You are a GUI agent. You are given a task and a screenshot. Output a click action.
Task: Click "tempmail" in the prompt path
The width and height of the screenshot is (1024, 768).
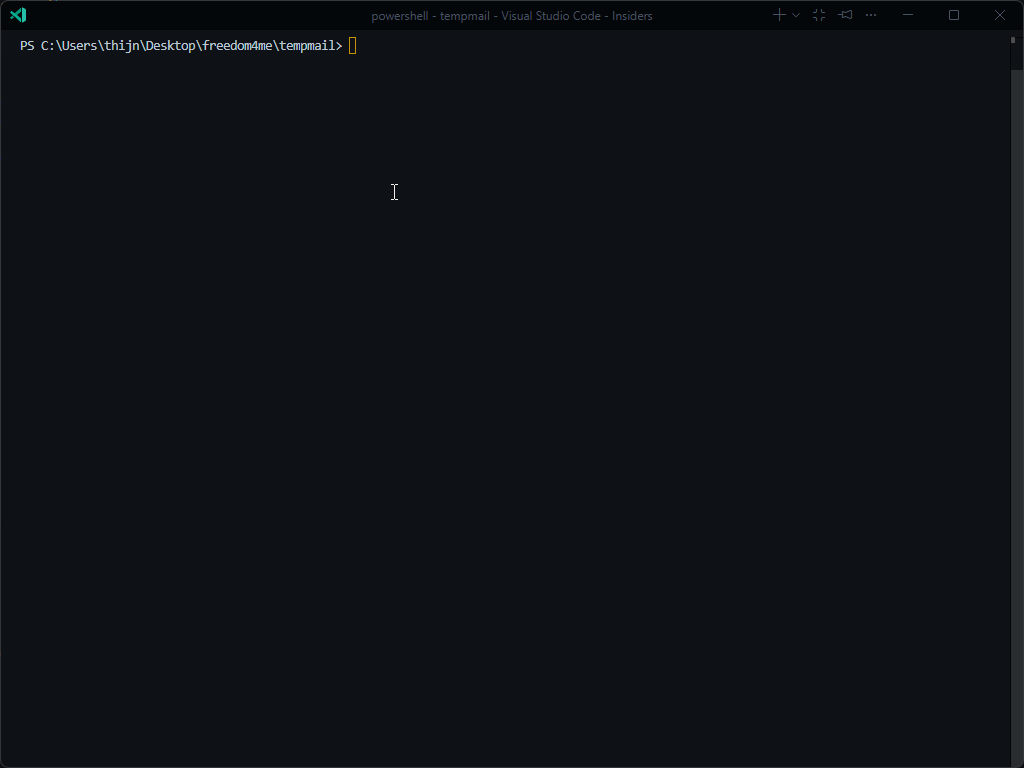(307, 46)
